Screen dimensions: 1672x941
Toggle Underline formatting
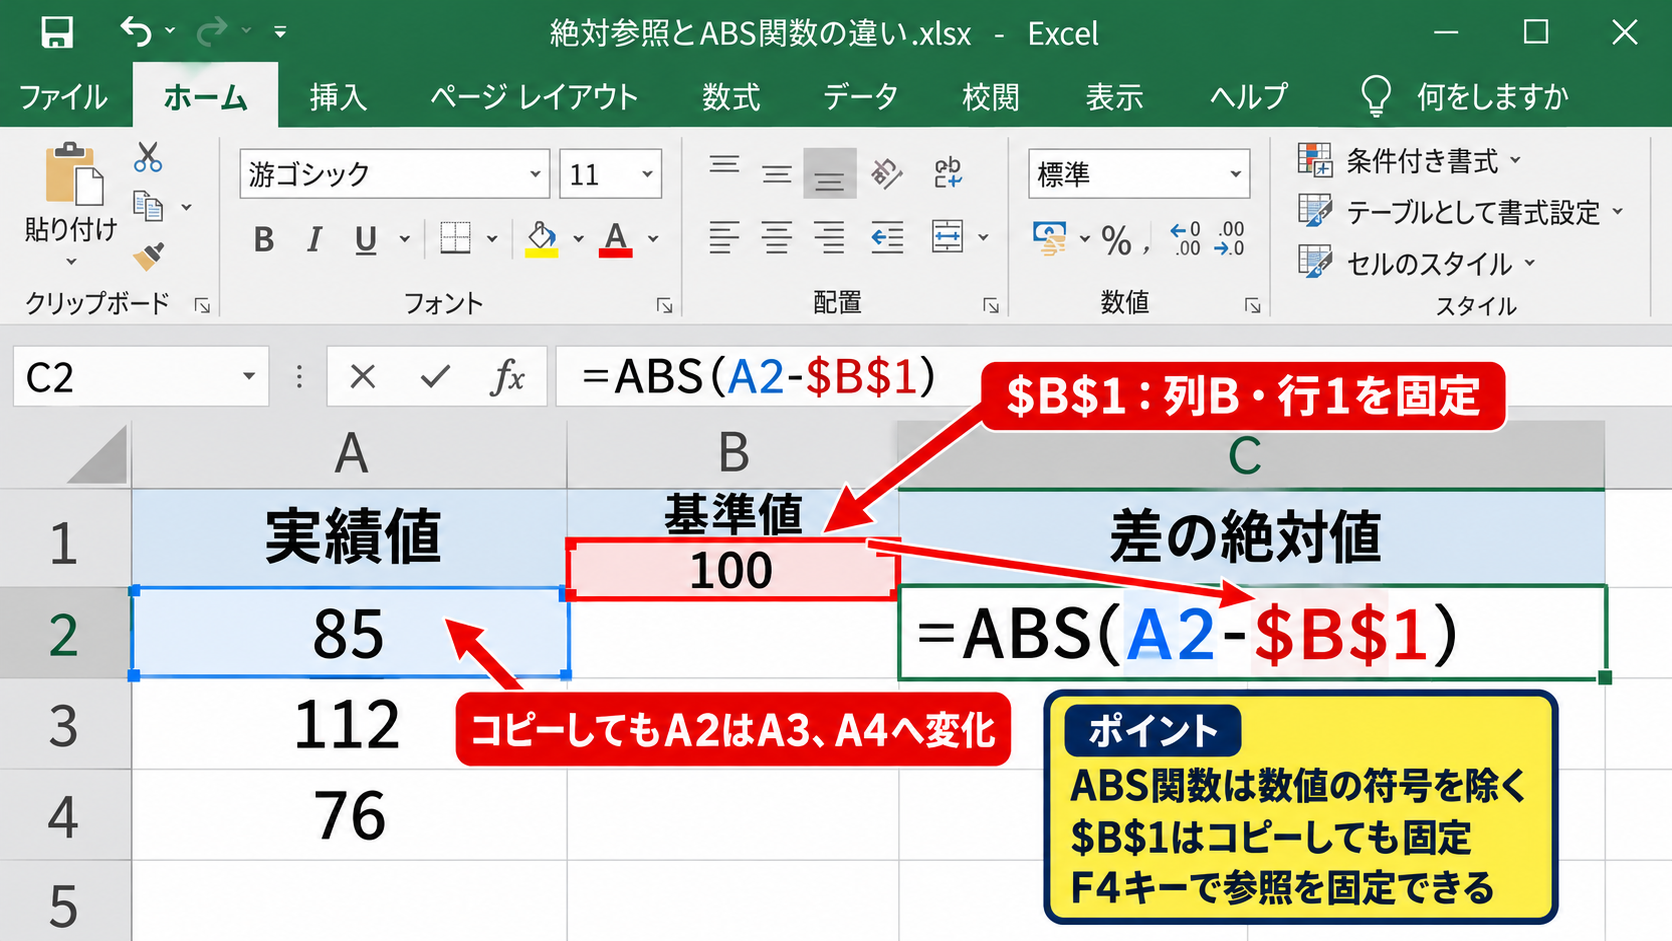pyautogui.click(x=366, y=239)
